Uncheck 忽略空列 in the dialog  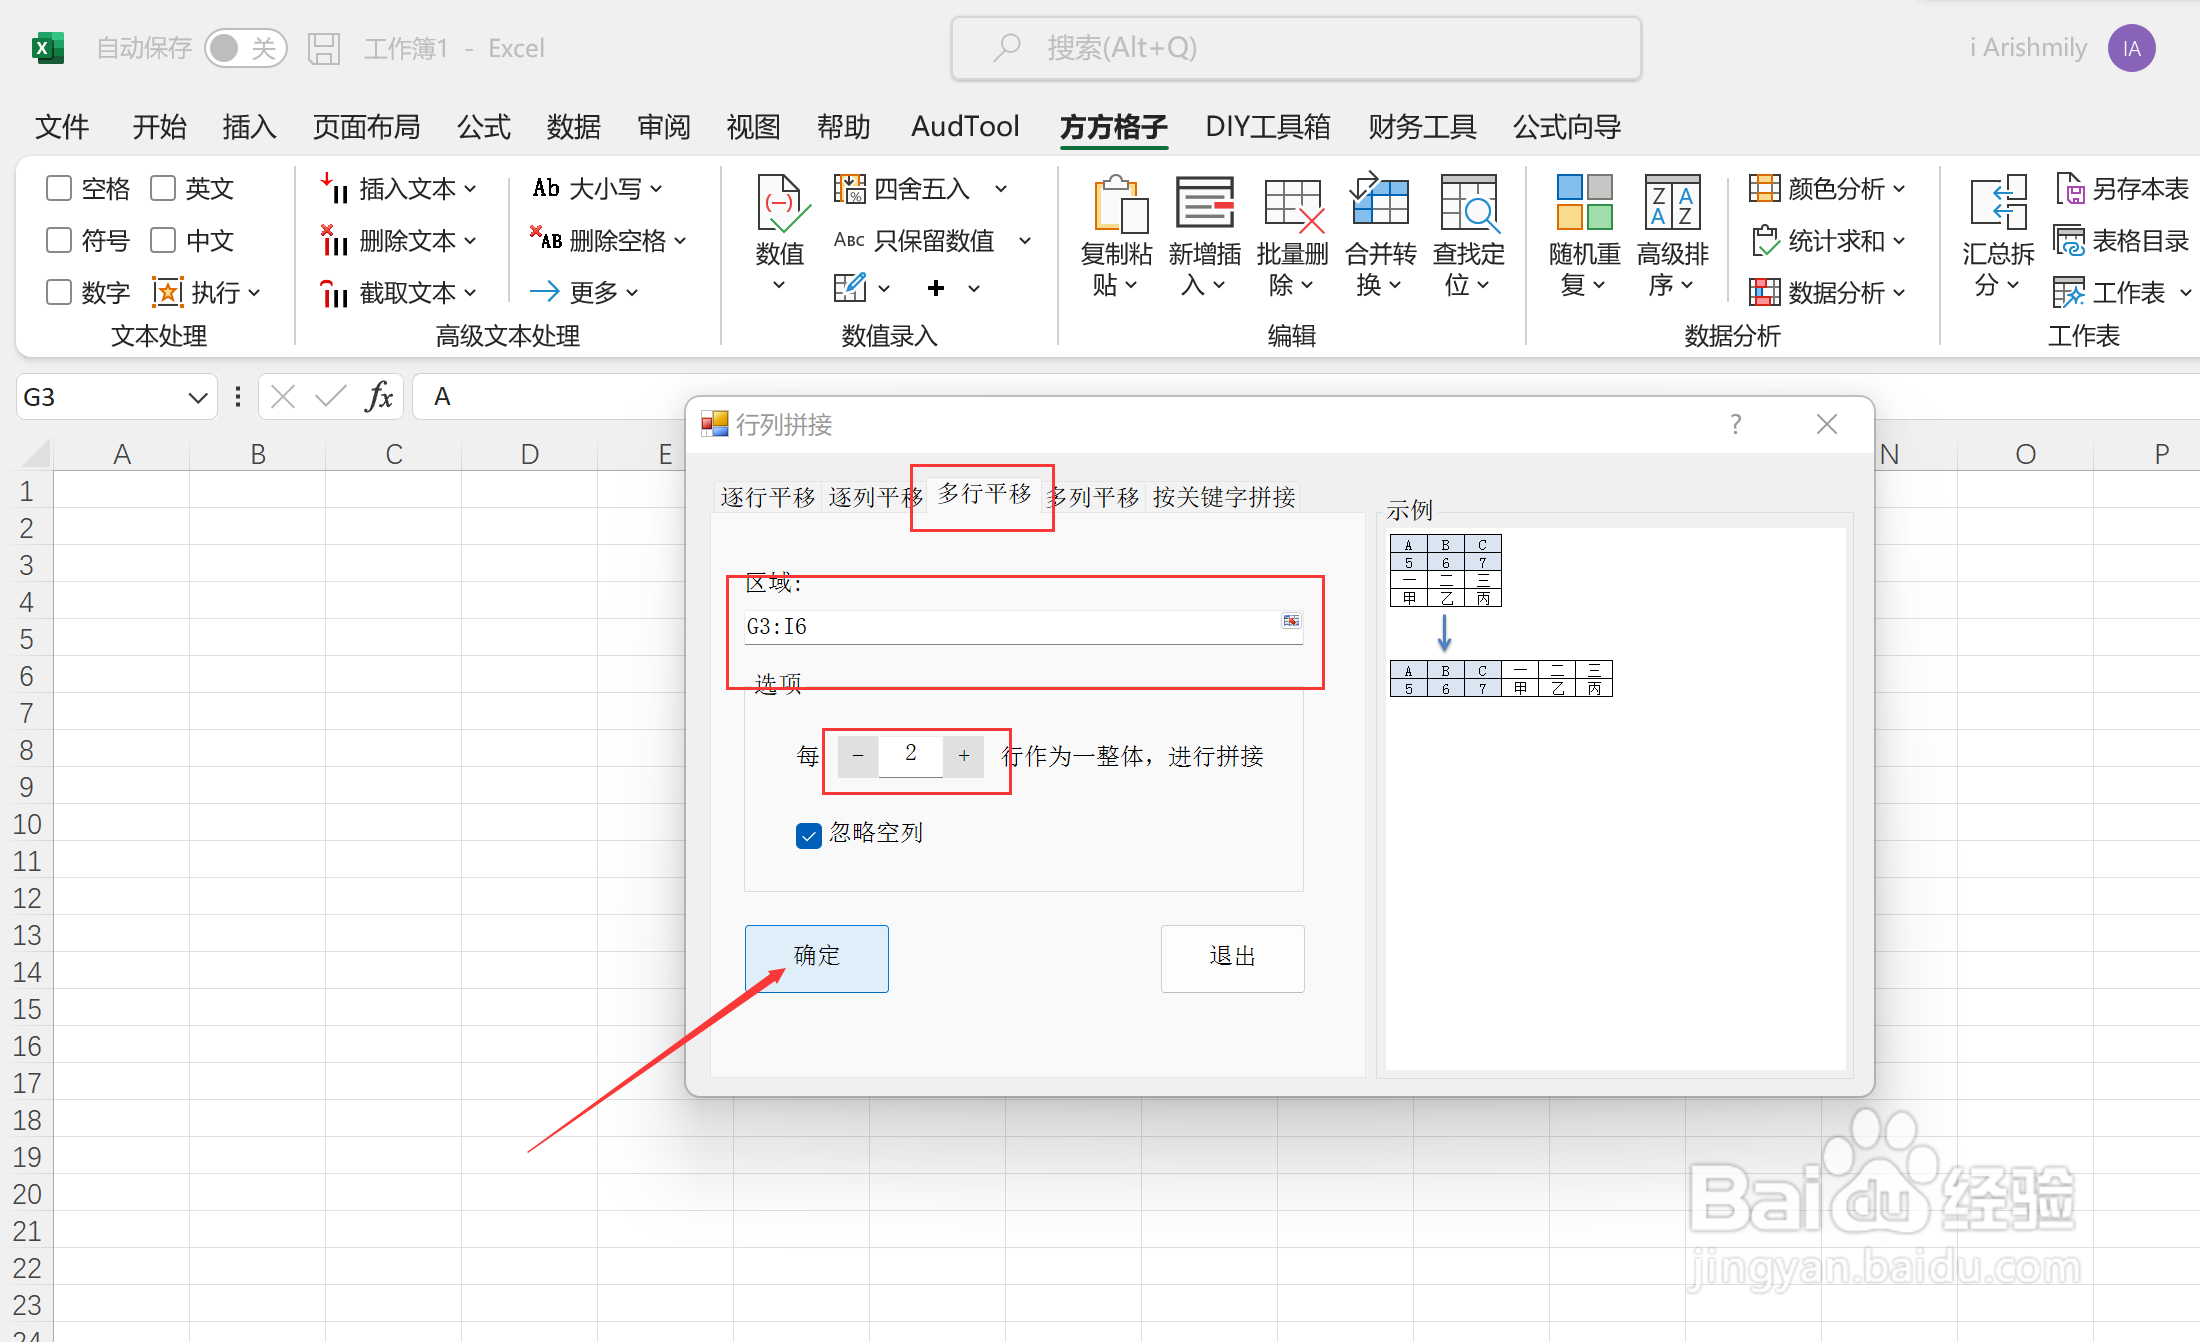point(808,834)
